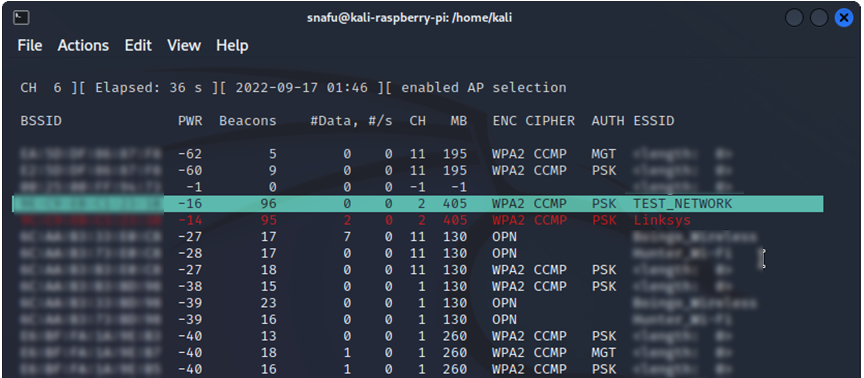
Task: Click the terminal icon in title bar
Action: coord(21,18)
